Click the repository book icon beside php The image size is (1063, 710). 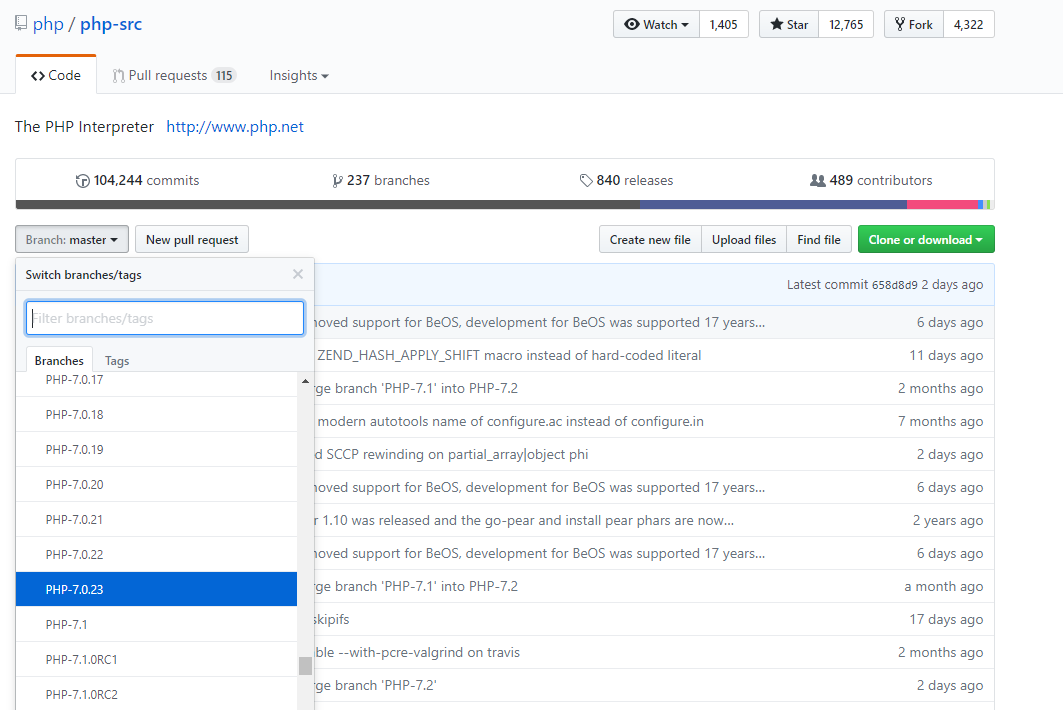pyautogui.click(x=21, y=24)
